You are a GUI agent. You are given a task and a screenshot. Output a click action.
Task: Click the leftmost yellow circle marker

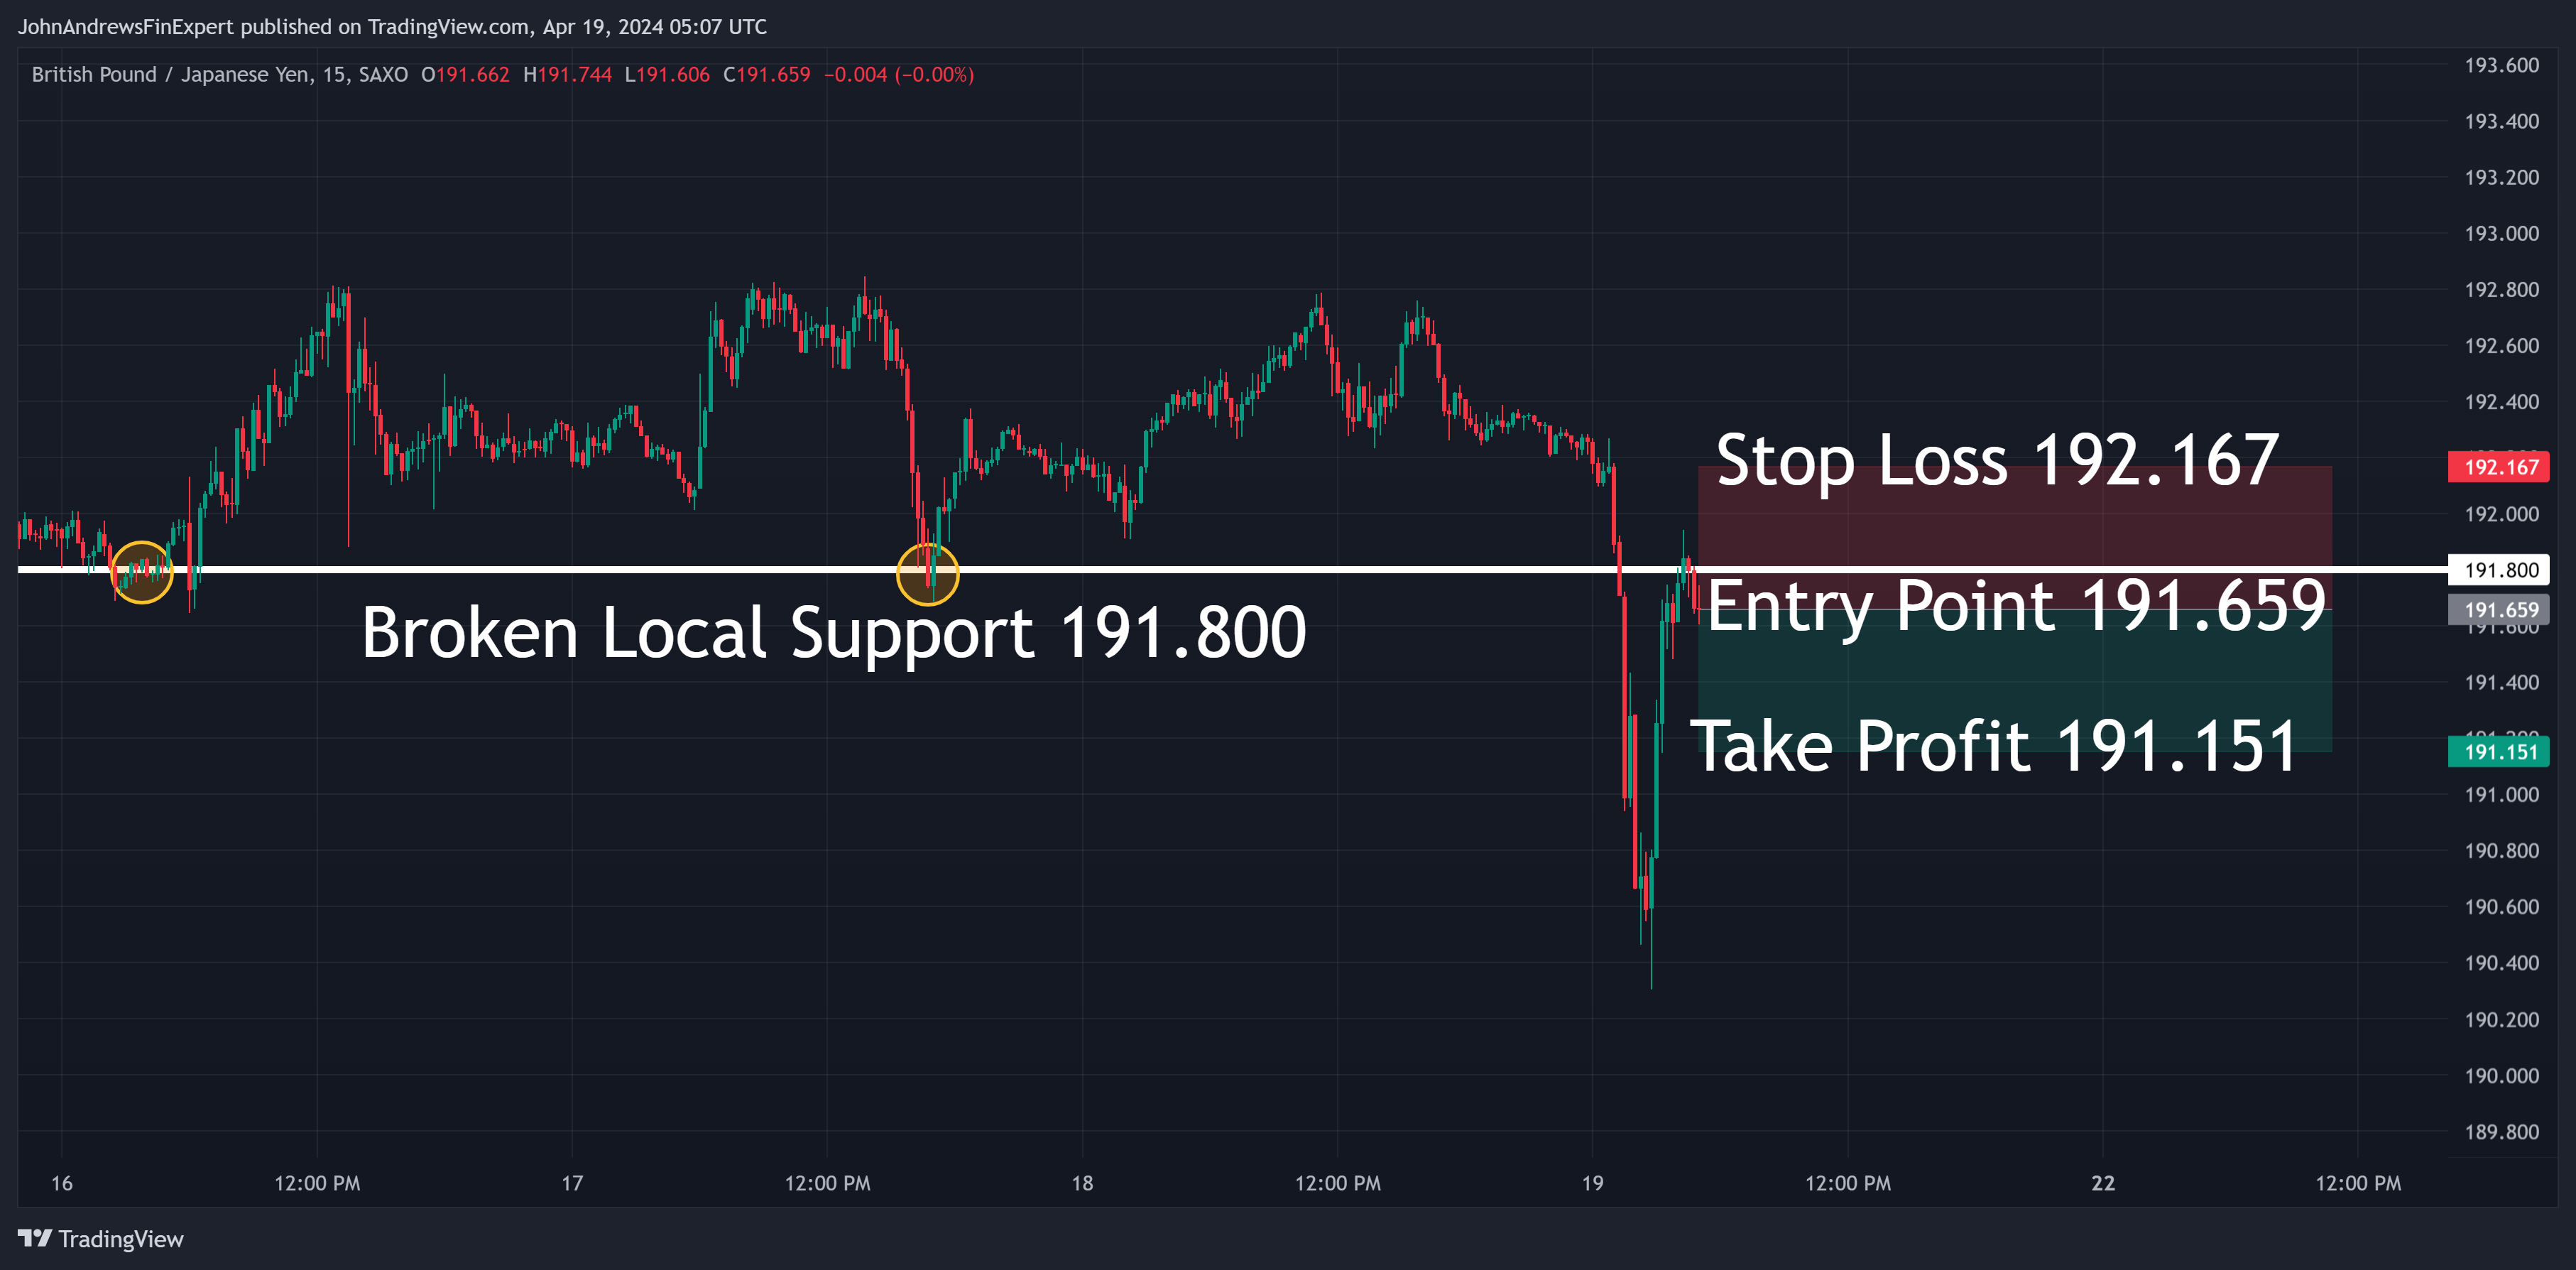point(141,572)
